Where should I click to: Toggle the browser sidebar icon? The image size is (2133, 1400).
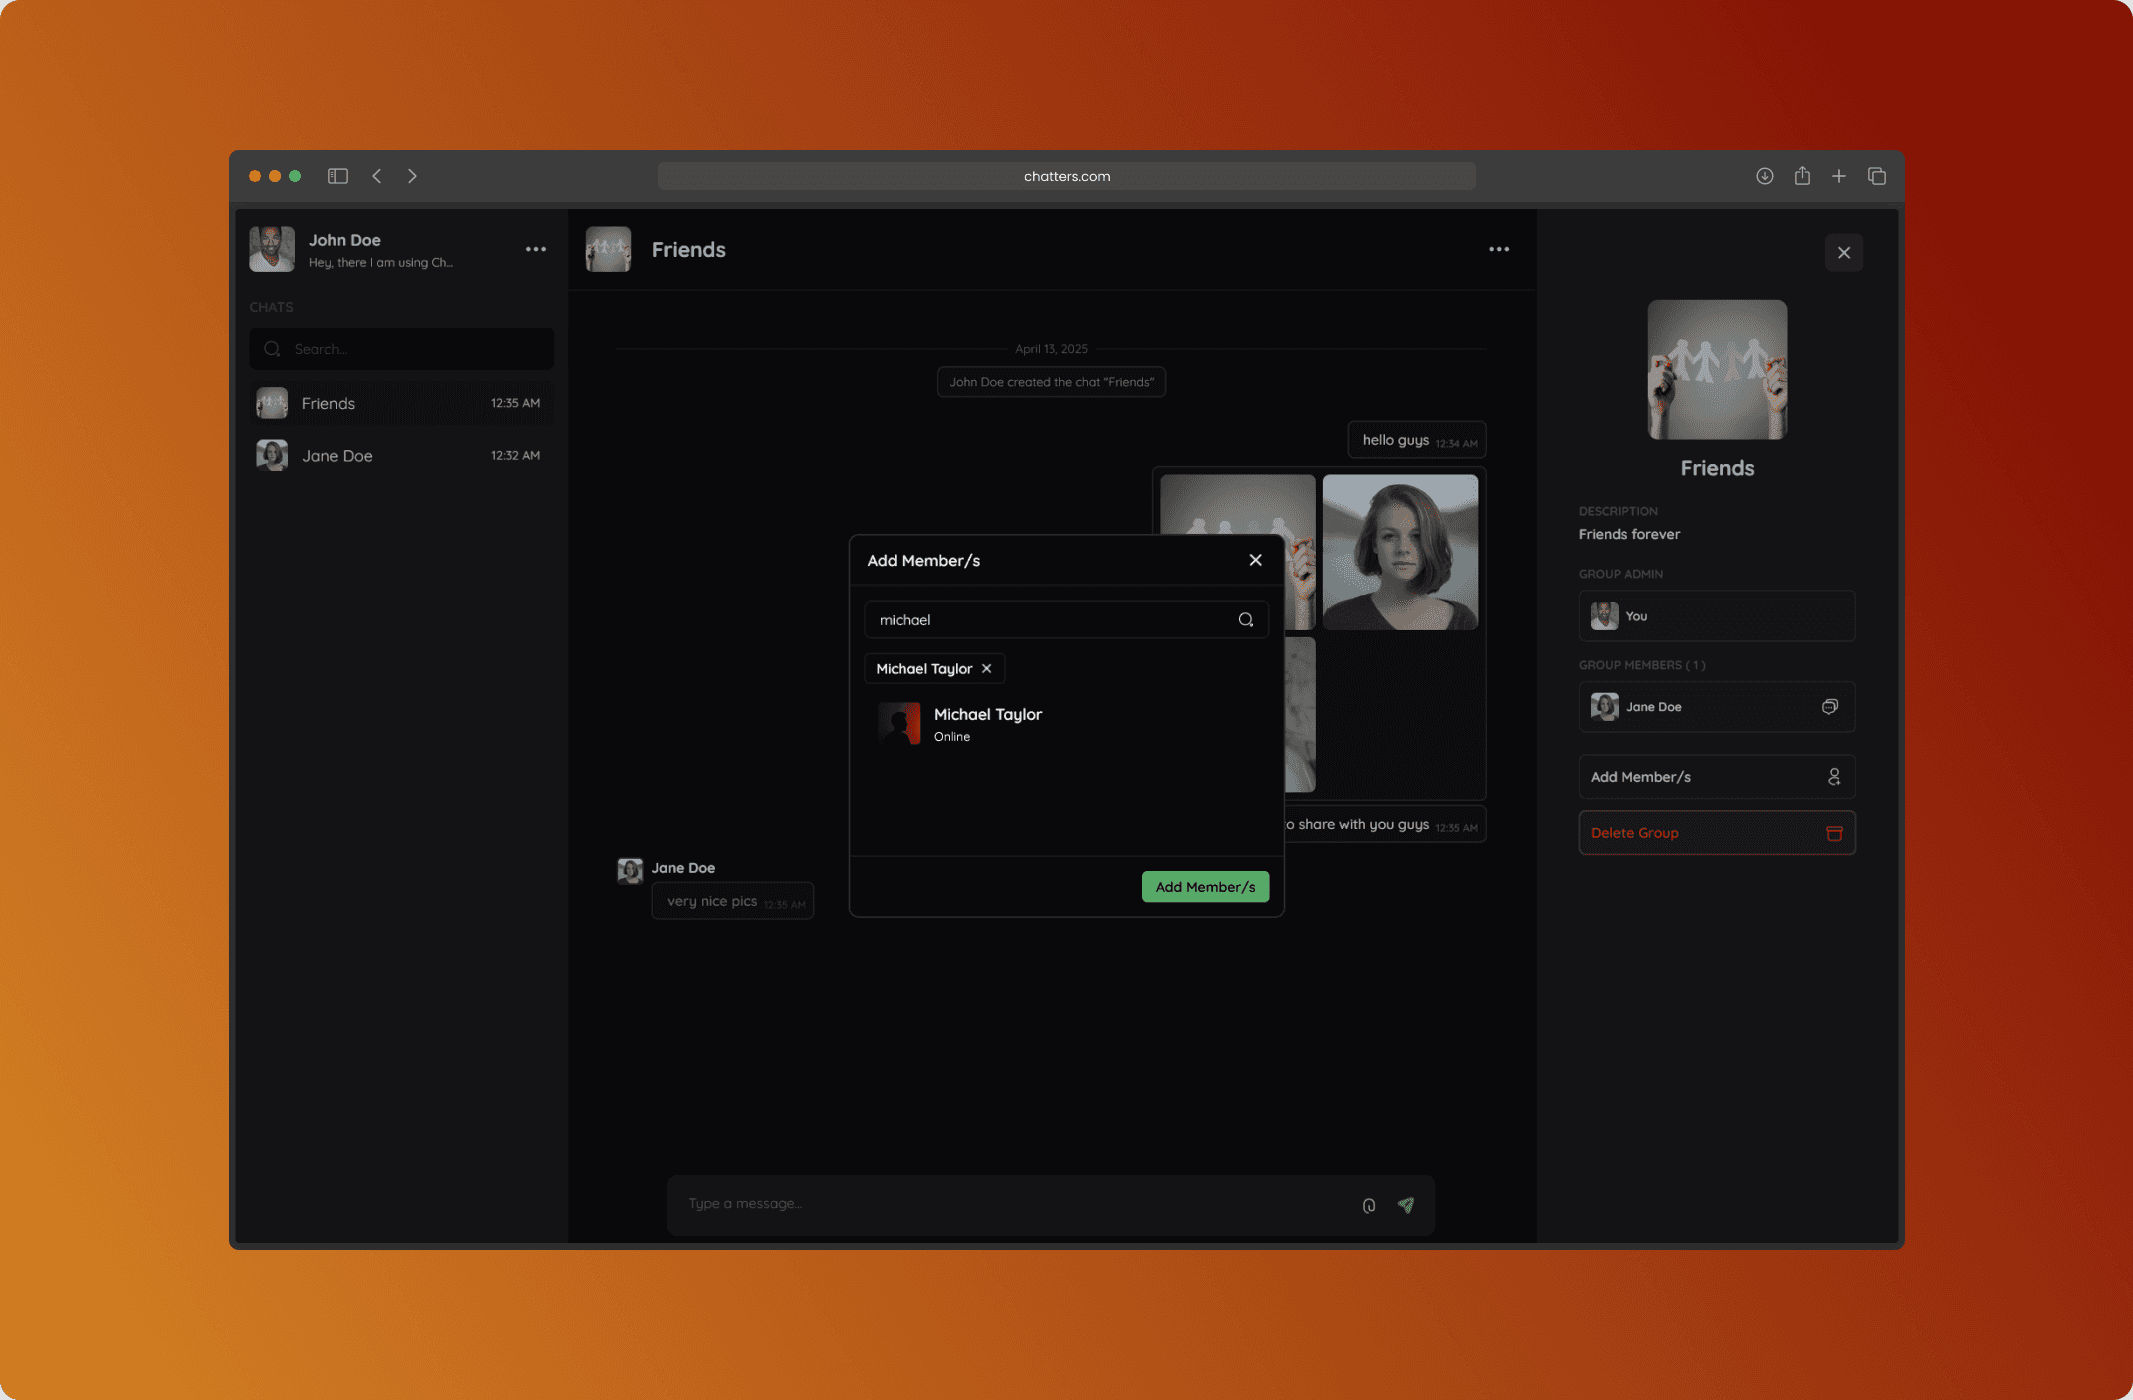[338, 176]
